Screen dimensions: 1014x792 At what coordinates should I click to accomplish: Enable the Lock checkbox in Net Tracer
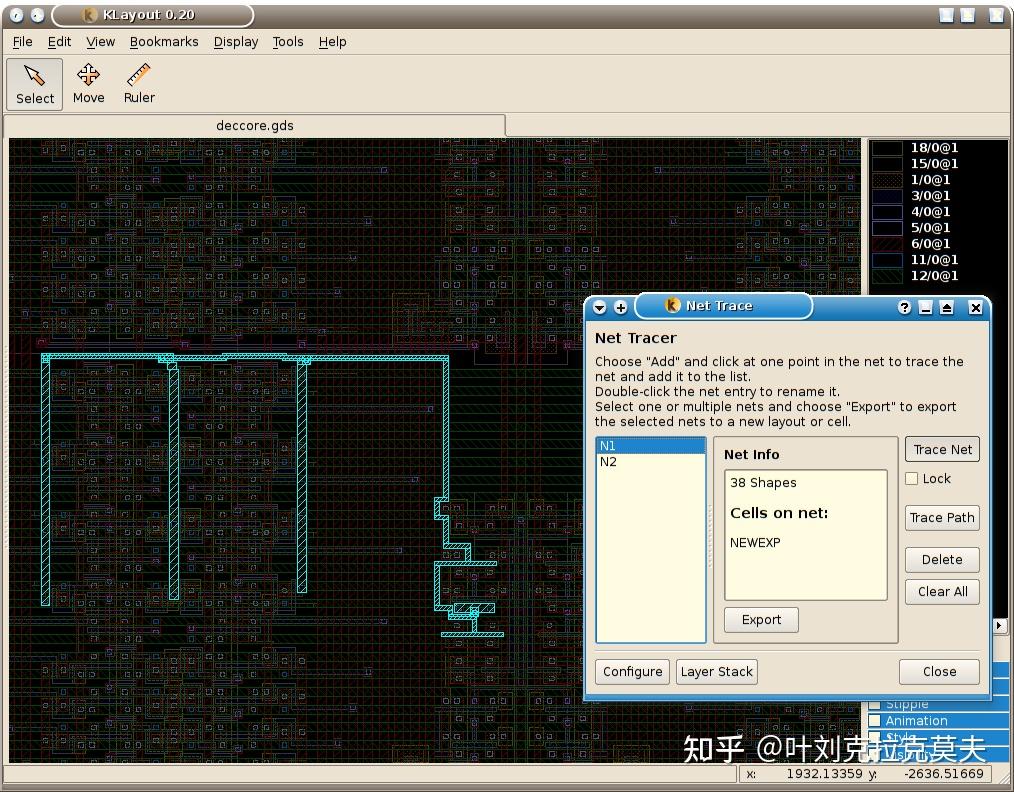coord(911,478)
